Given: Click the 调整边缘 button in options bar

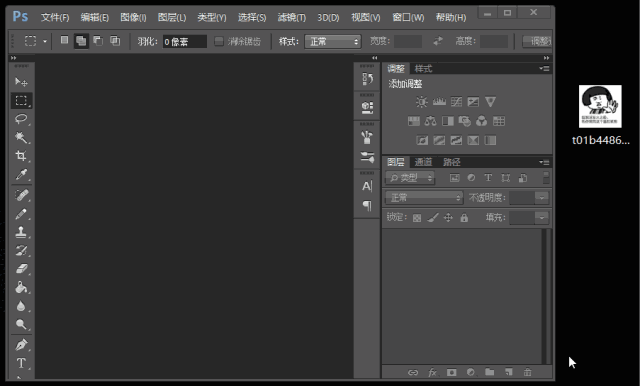Looking at the screenshot, I should point(538,41).
